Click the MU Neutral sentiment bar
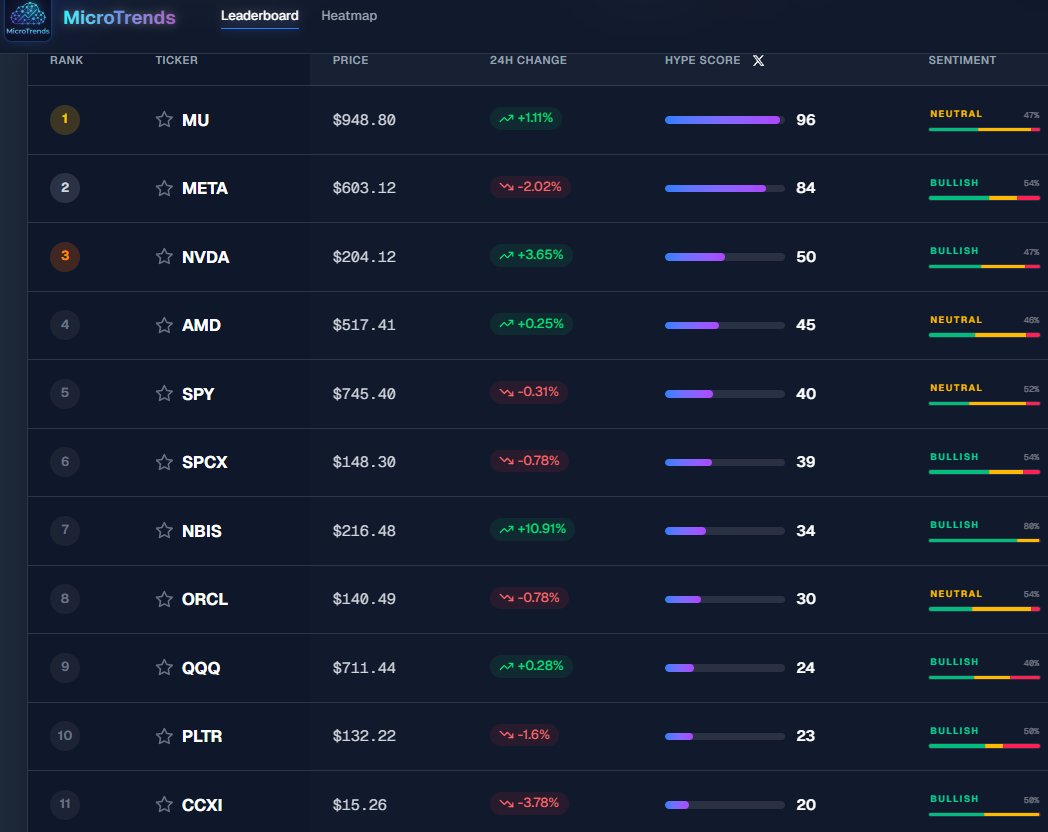Screen dimensions: 1048x832 click(984, 130)
